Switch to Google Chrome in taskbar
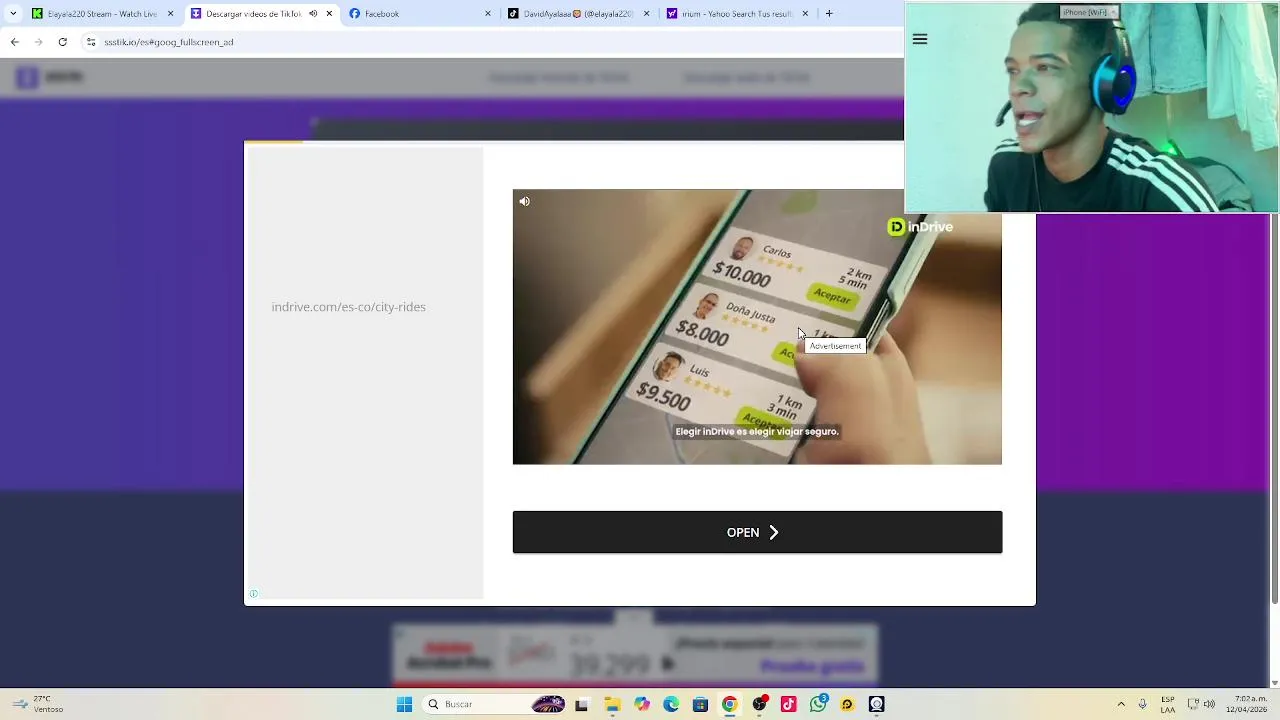 pos(730,704)
